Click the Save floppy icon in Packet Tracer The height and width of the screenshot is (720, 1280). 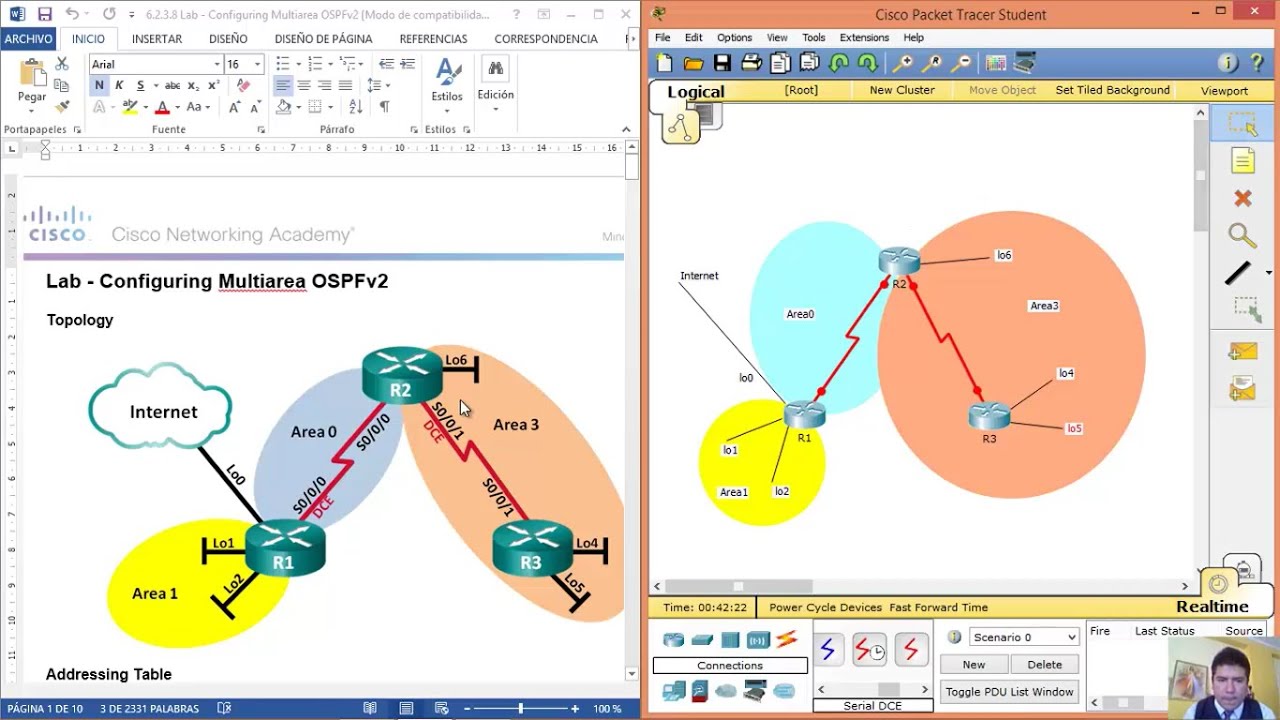(x=722, y=63)
